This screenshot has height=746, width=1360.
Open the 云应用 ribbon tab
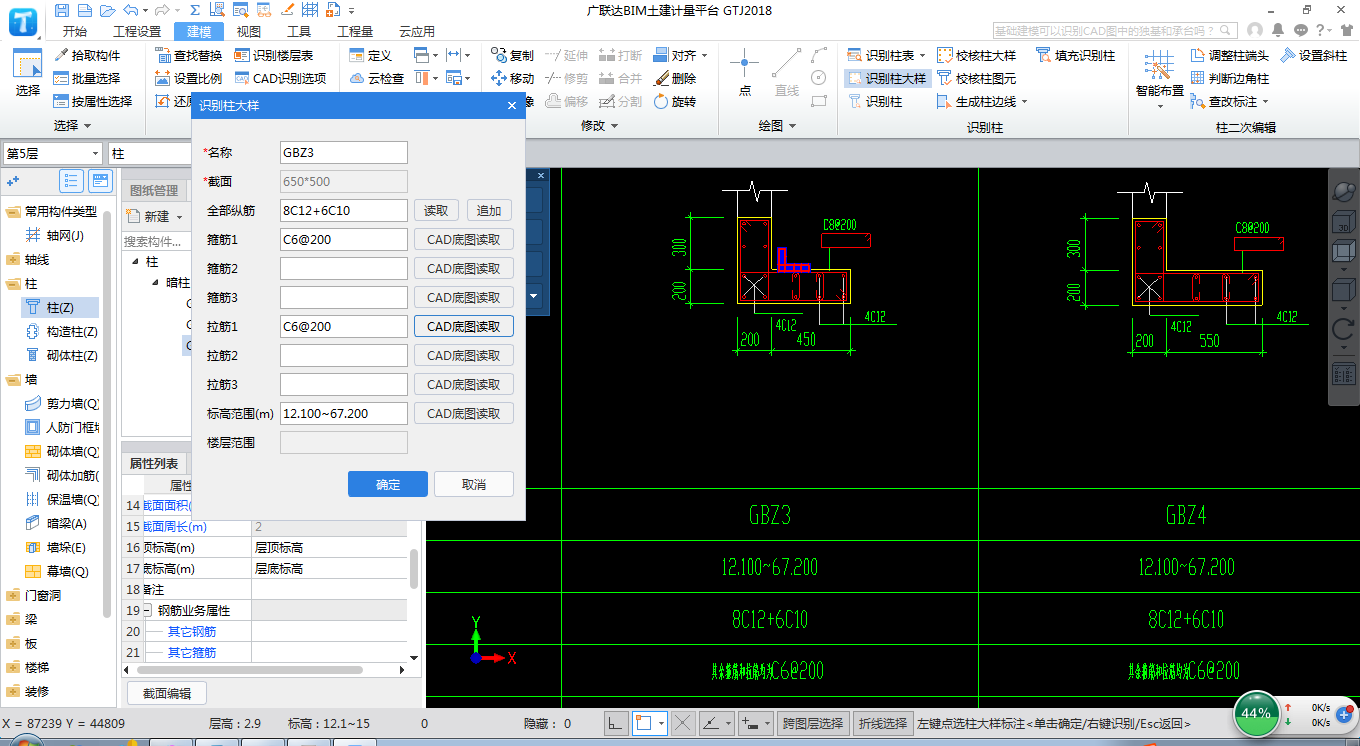[x=417, y=31]
